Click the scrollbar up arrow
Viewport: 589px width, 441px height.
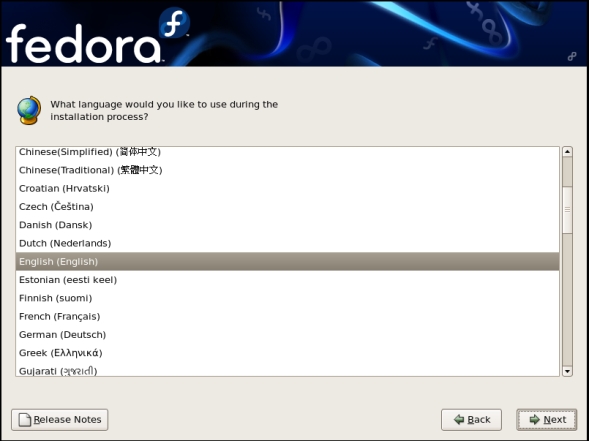(567, 152)
